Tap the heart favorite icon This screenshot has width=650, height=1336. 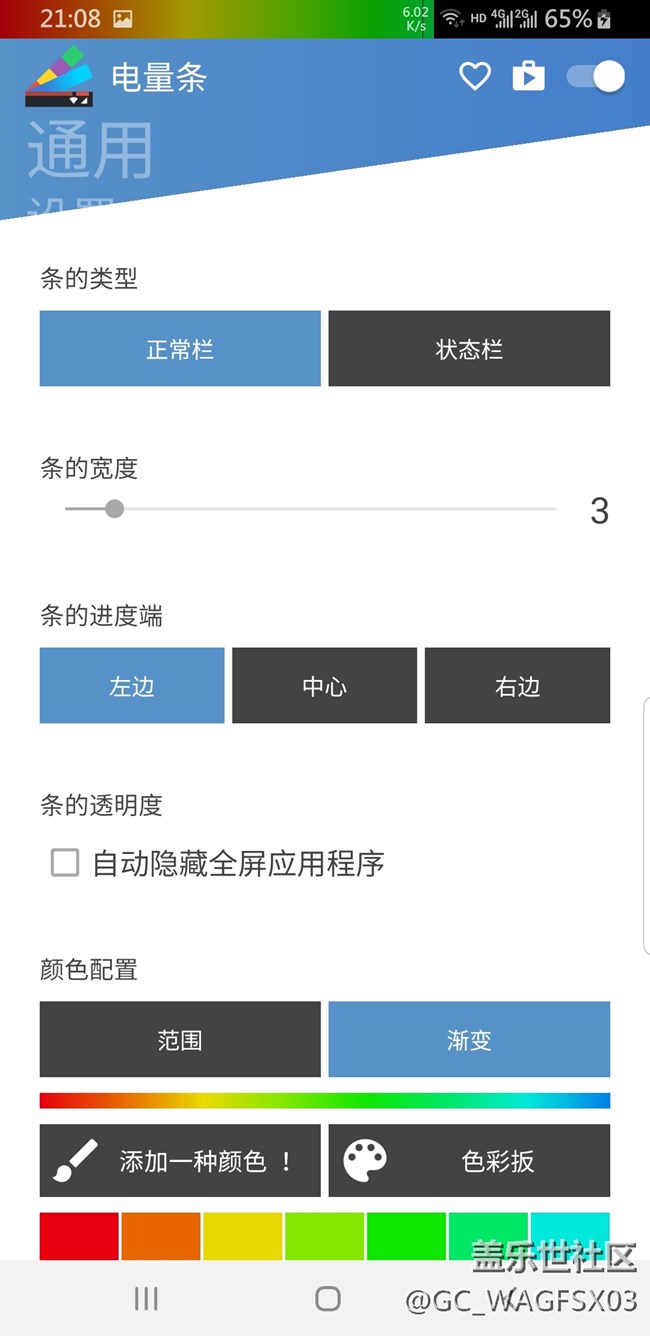[475, 76]
